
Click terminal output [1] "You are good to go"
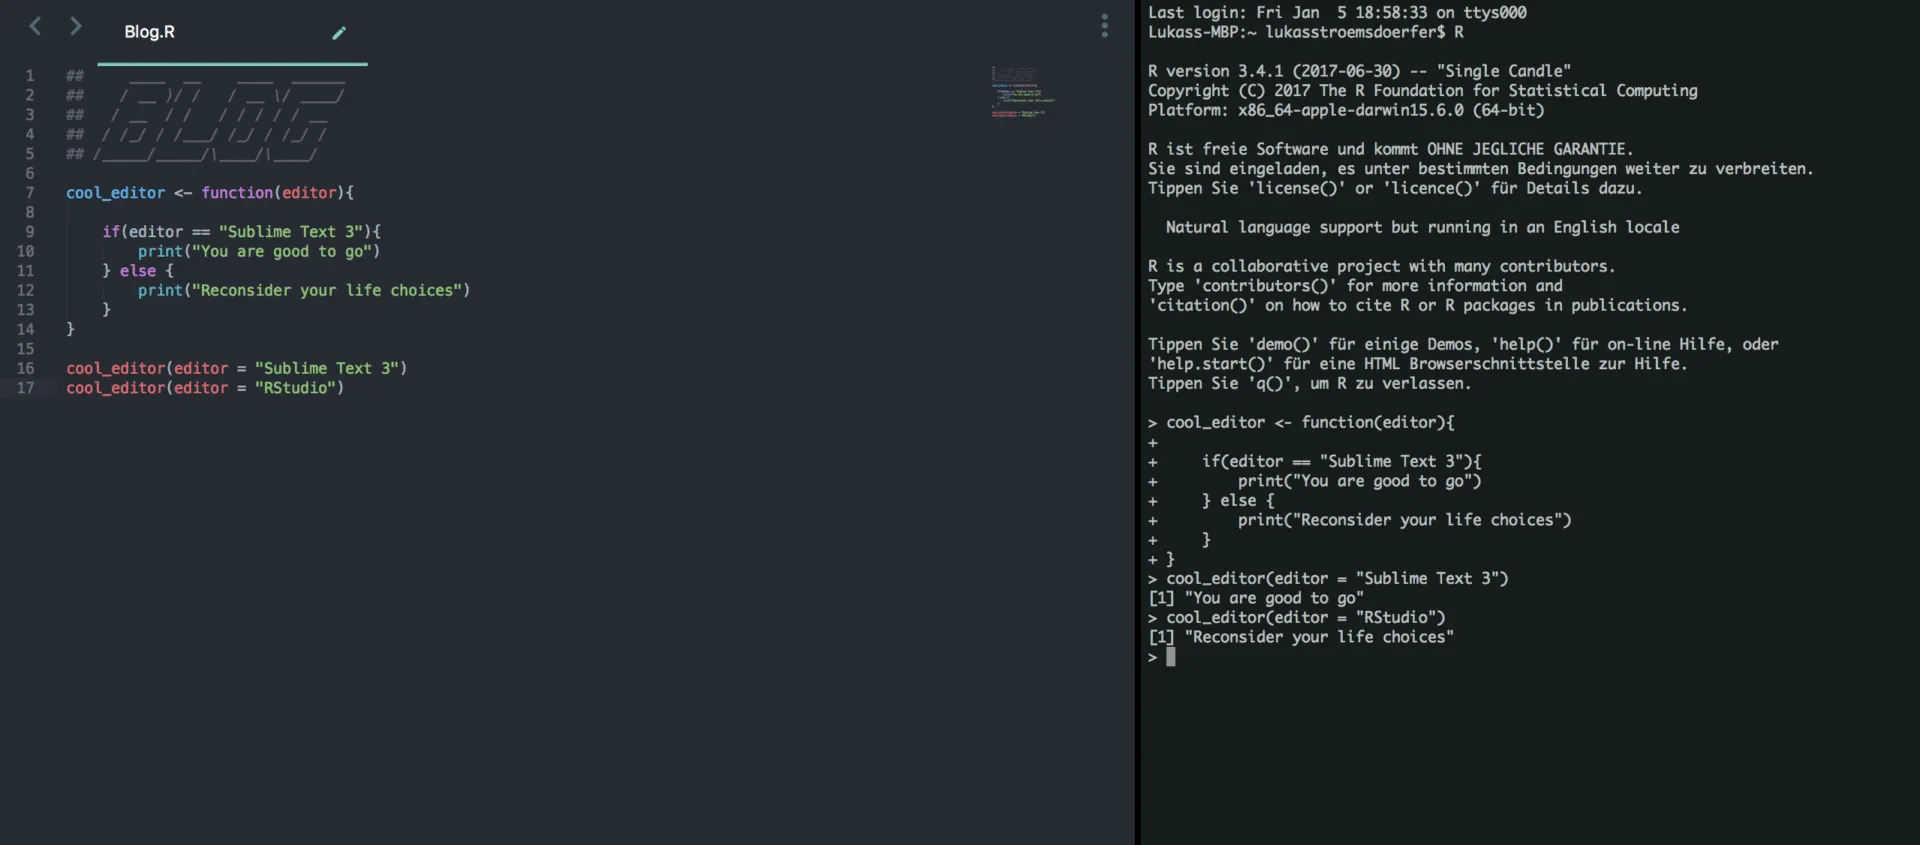coord(1256,598)
